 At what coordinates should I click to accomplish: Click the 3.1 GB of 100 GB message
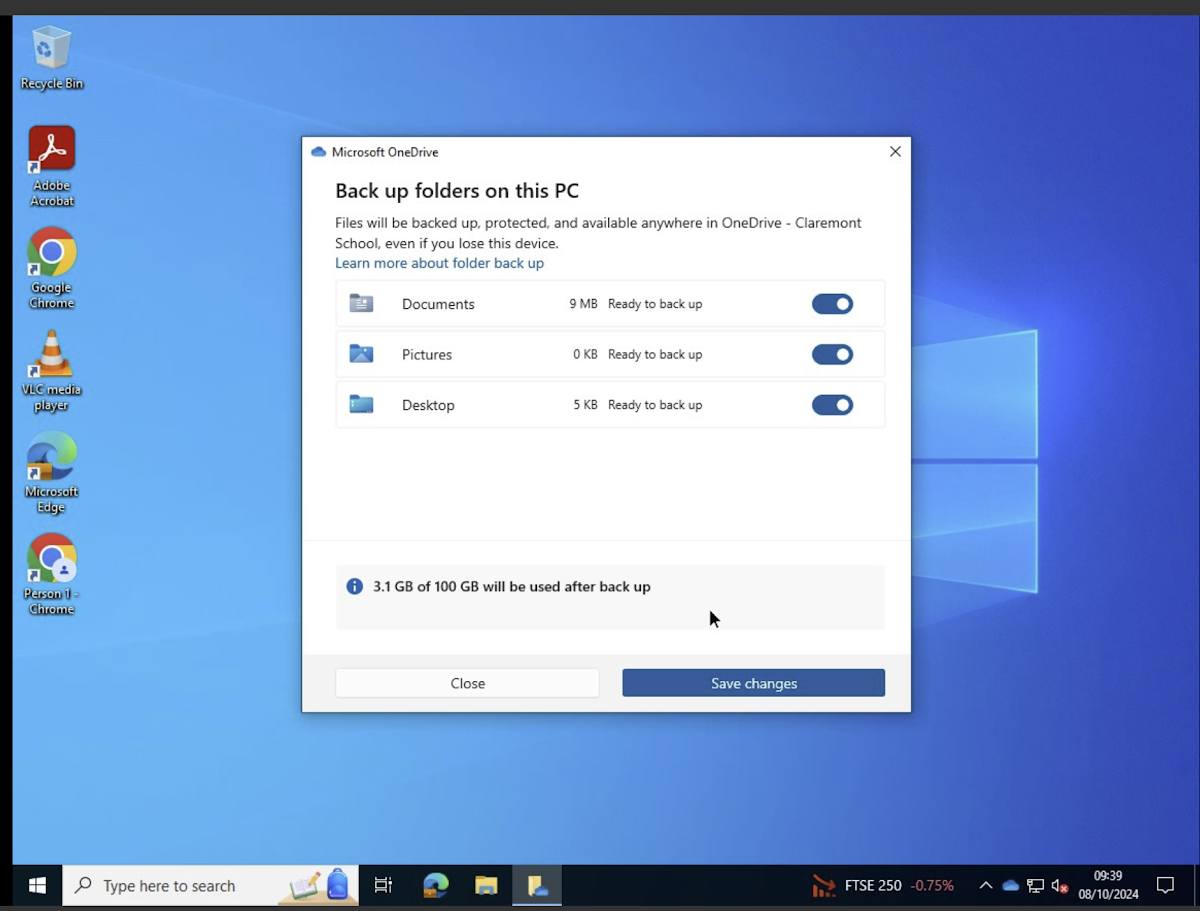[x=511, y=587]
